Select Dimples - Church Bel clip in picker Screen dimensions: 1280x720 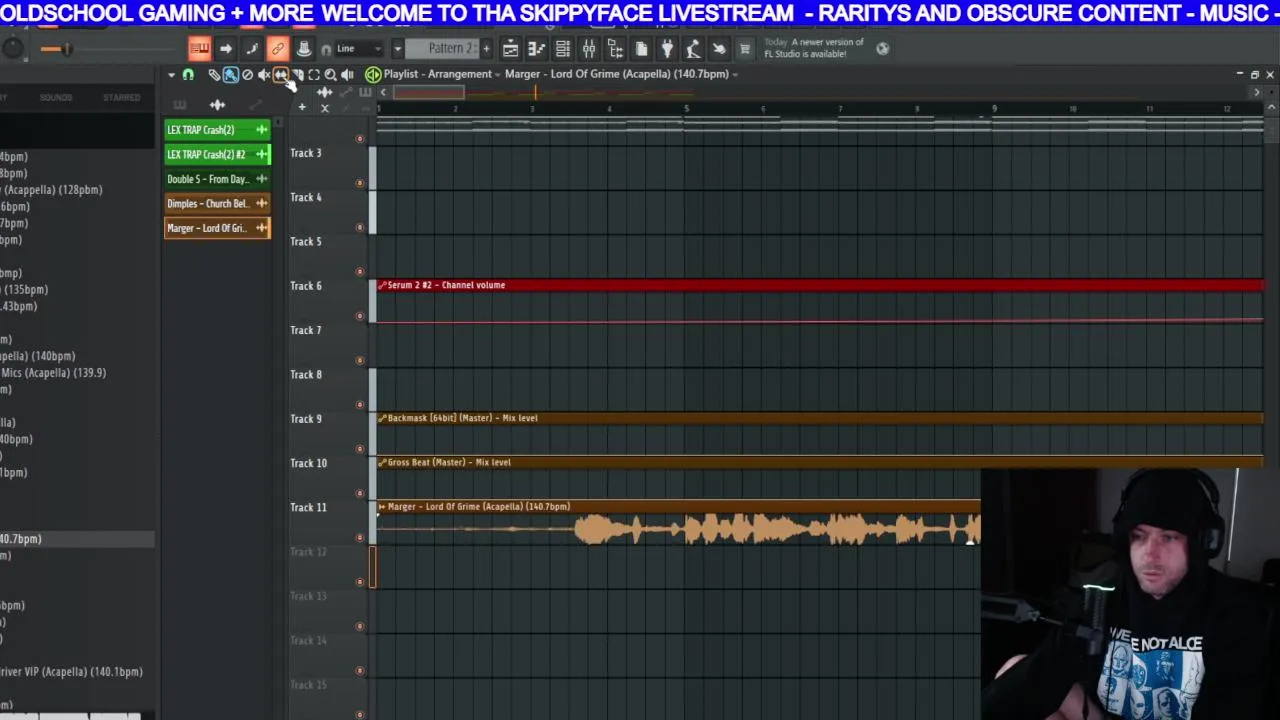pos(217,203)
